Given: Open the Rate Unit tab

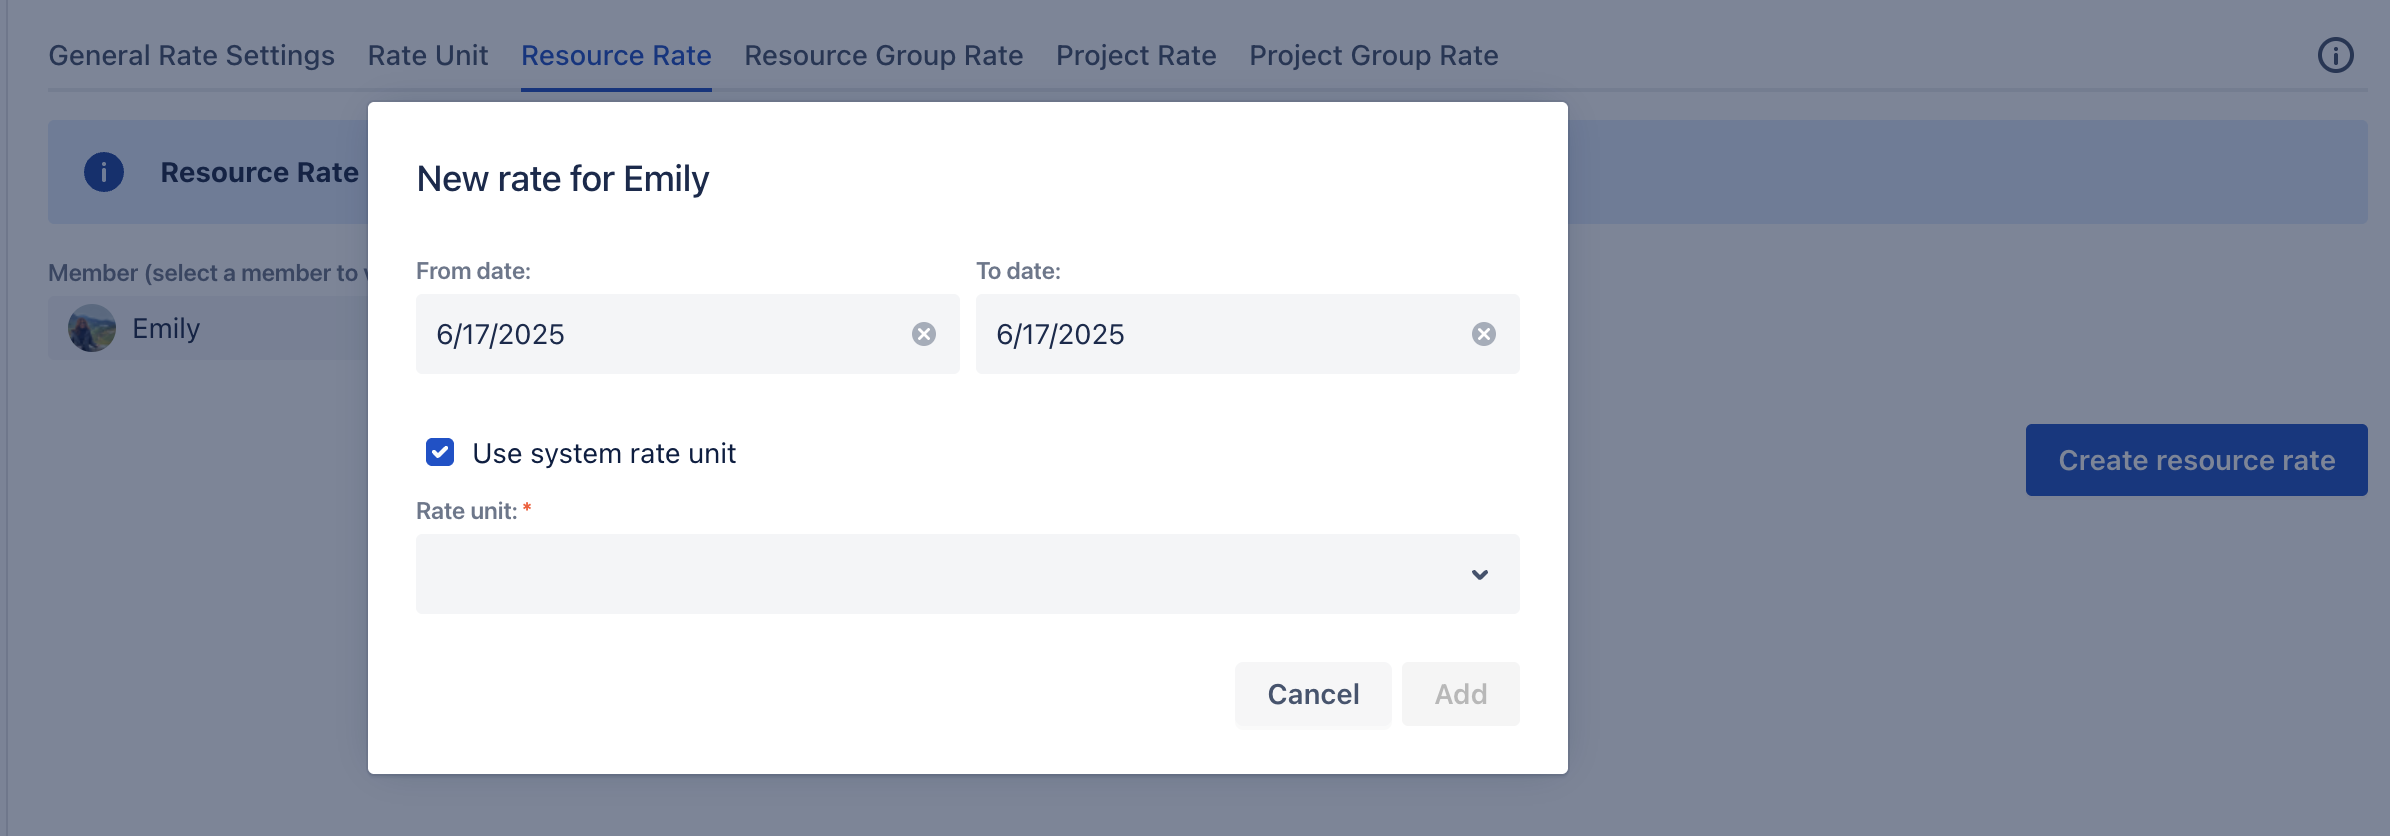Looking at the screenshot, I should (x=428, y=55).
